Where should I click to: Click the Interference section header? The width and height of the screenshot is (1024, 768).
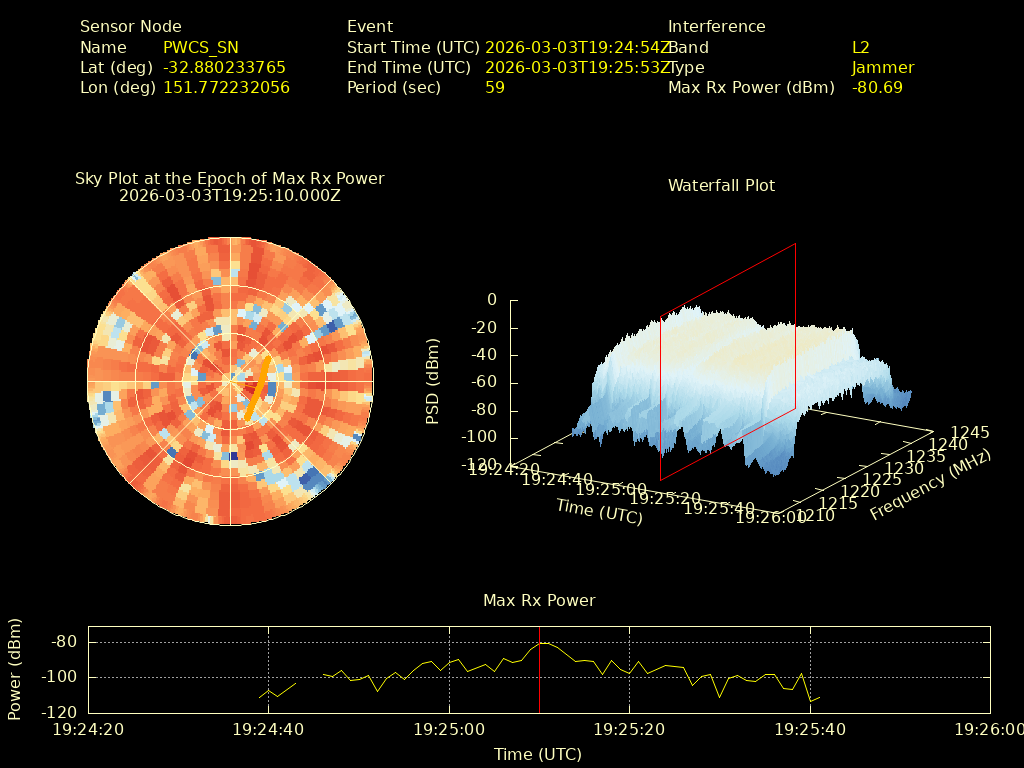pyautogui.click(x=716, y=27)
